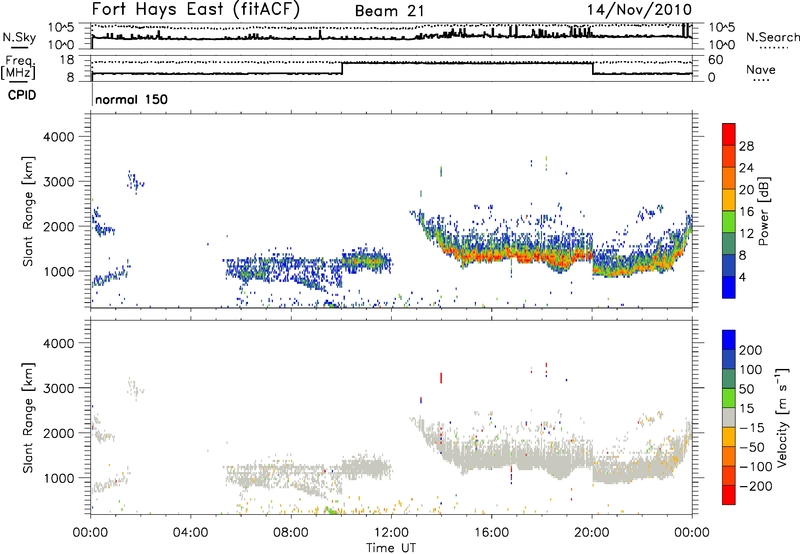Image resolution: width=800 pixels, height=554 pixels.
Task: Click the '4' tick on the Power colorbar
Action: pyautogui.click(x=743, y=278)
